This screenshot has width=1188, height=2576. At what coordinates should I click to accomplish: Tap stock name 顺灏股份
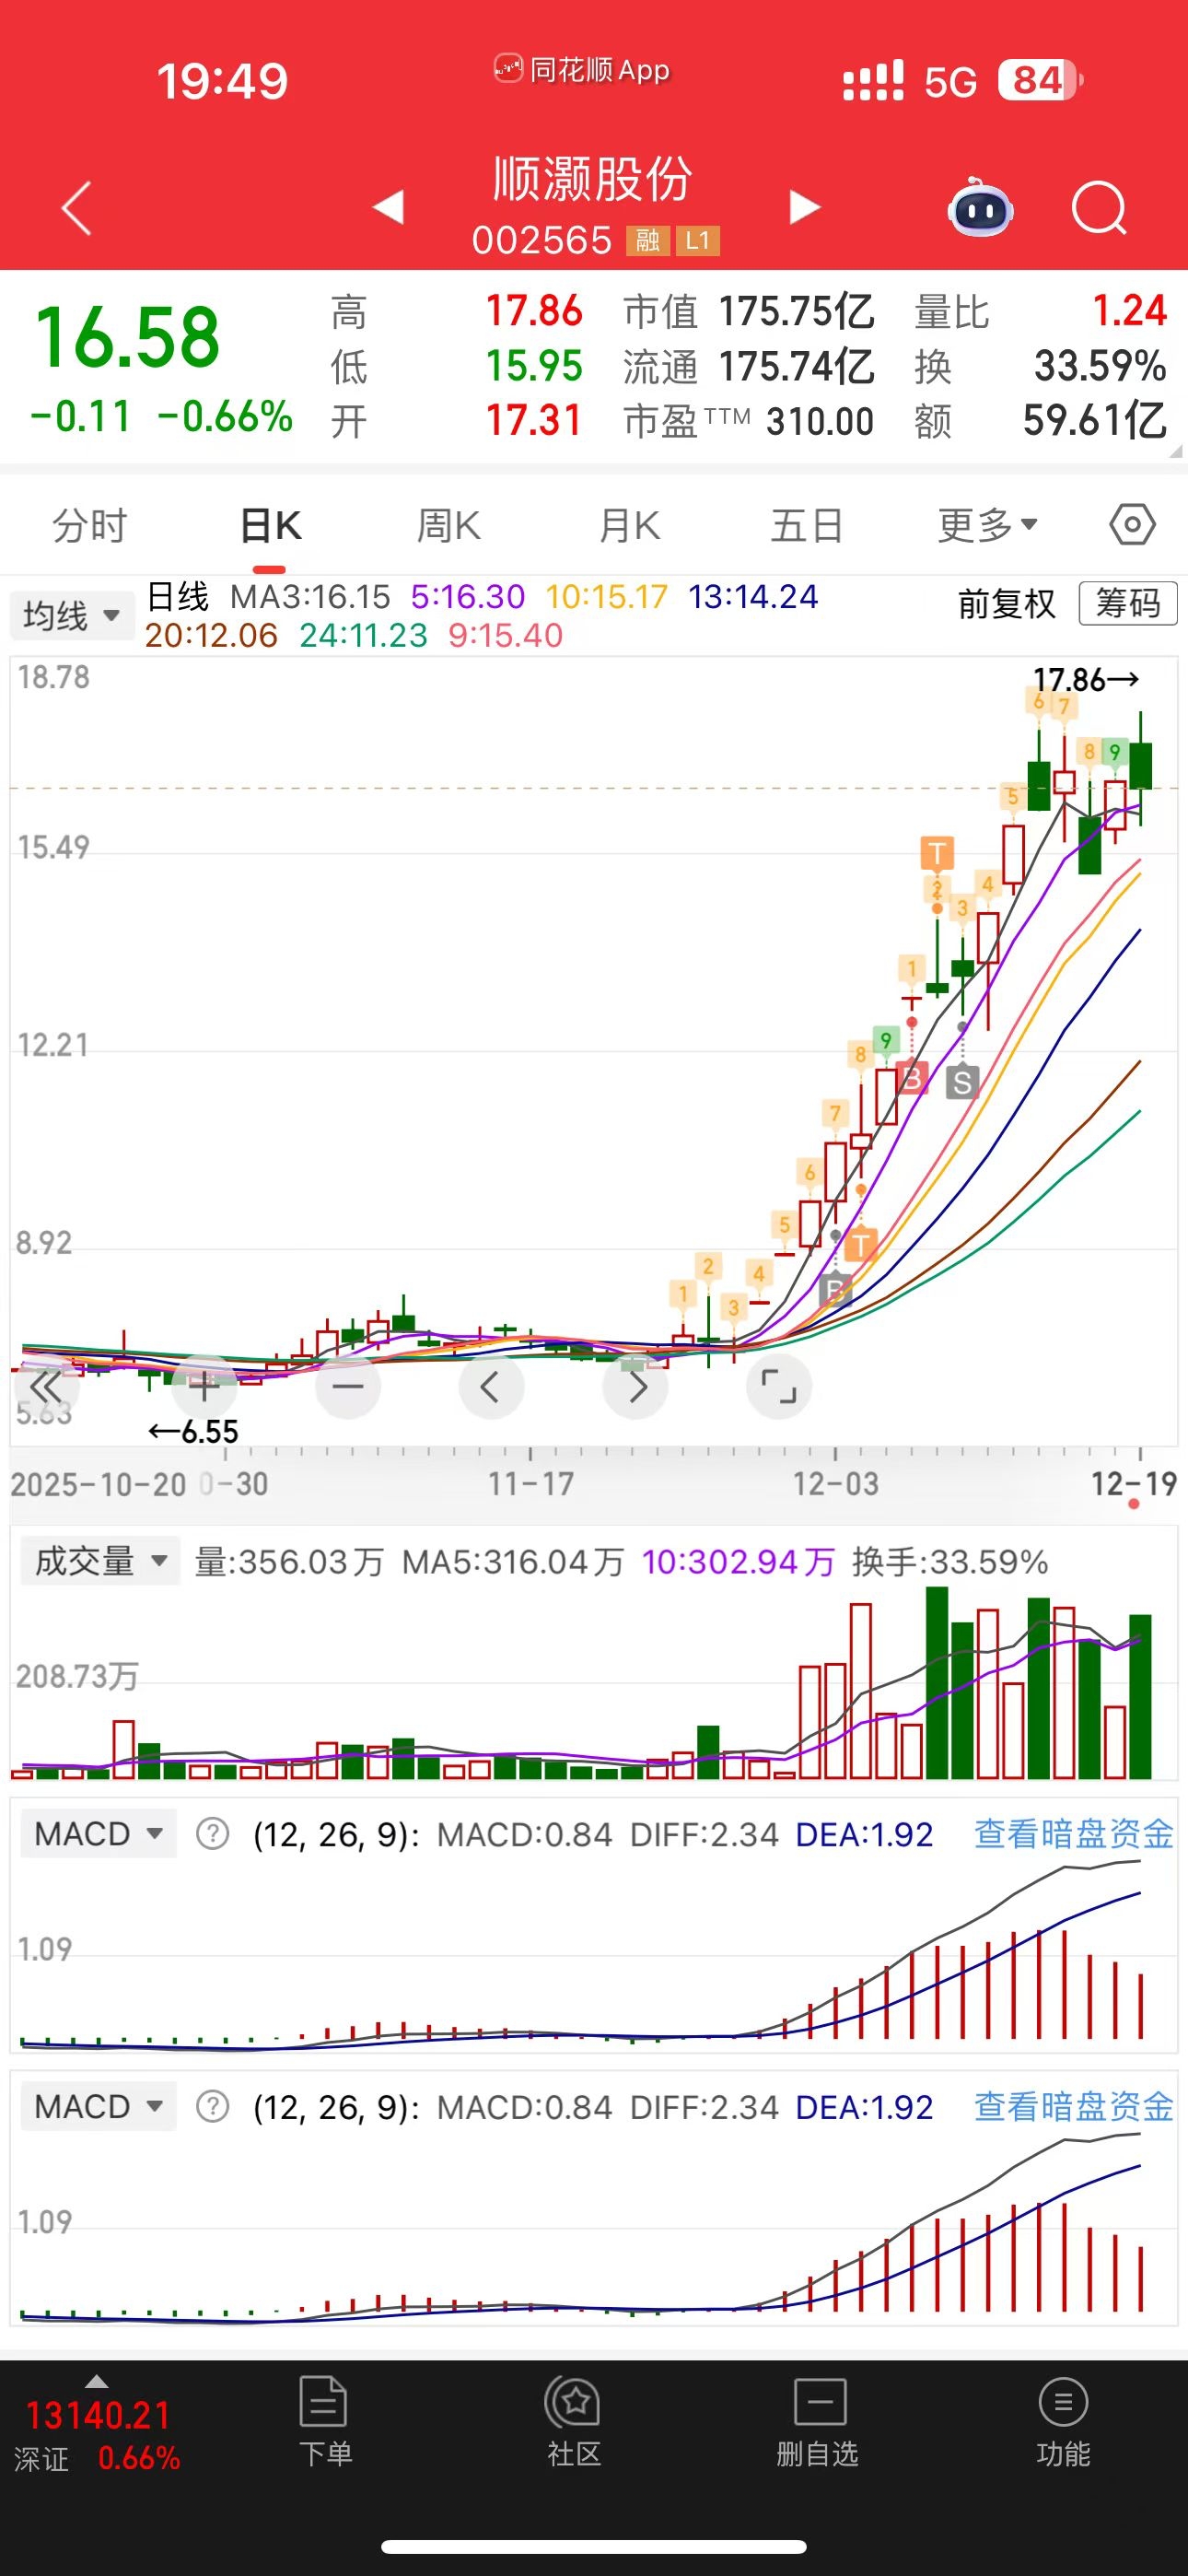tap(593, 179)
